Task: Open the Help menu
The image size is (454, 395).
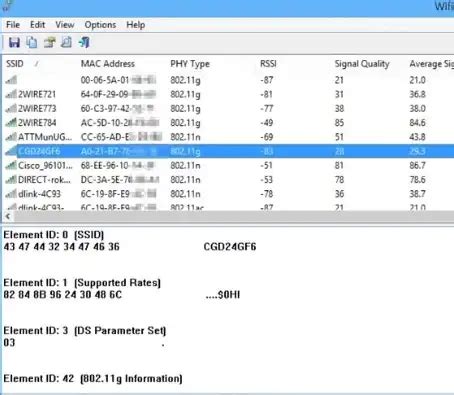Action: (136, 25)
